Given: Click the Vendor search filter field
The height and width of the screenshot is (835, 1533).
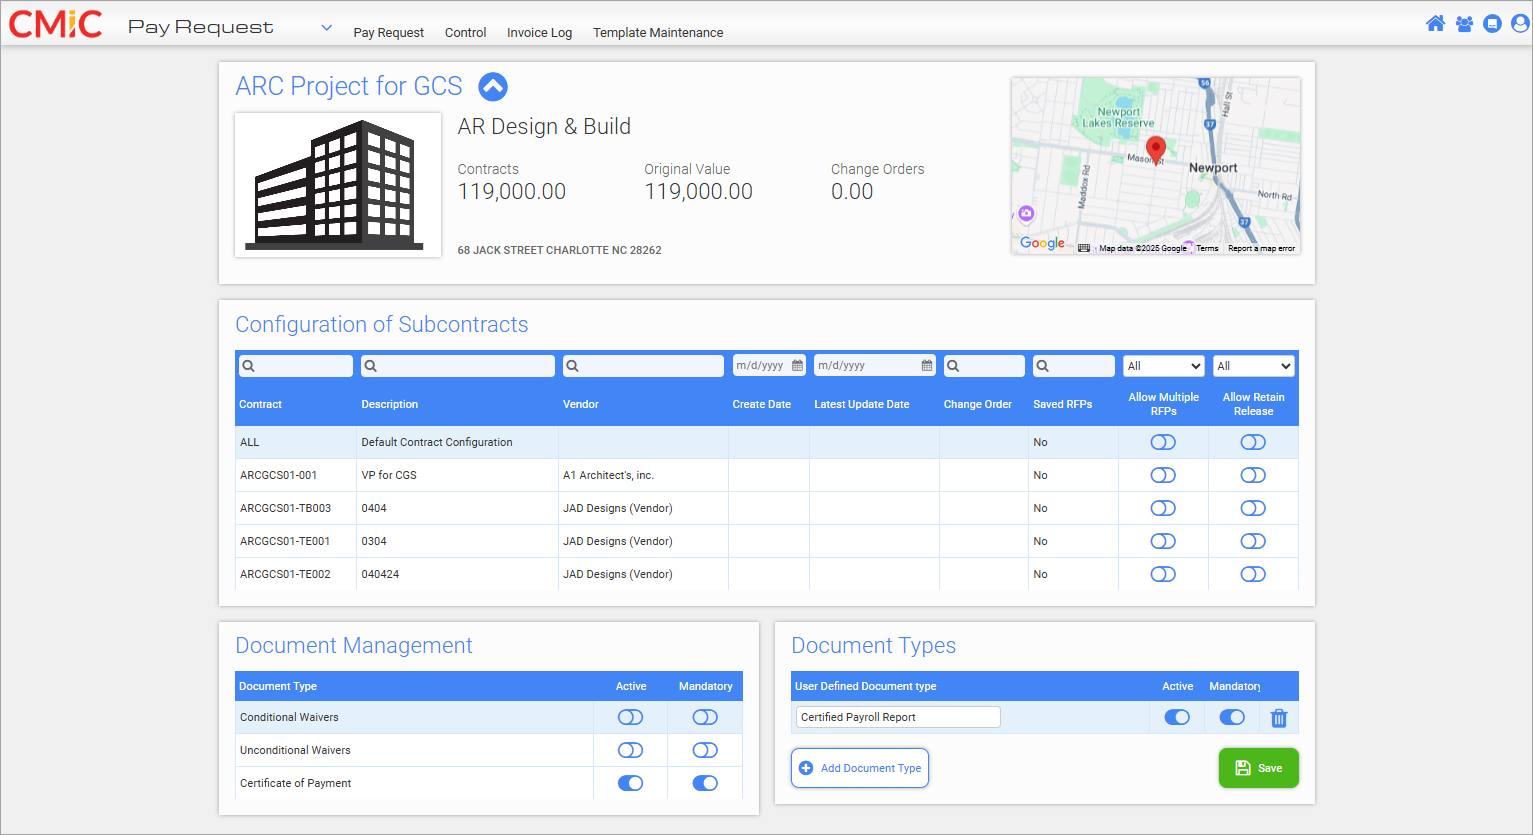Looking at the screenshot, I should click(x=643, y=366).
